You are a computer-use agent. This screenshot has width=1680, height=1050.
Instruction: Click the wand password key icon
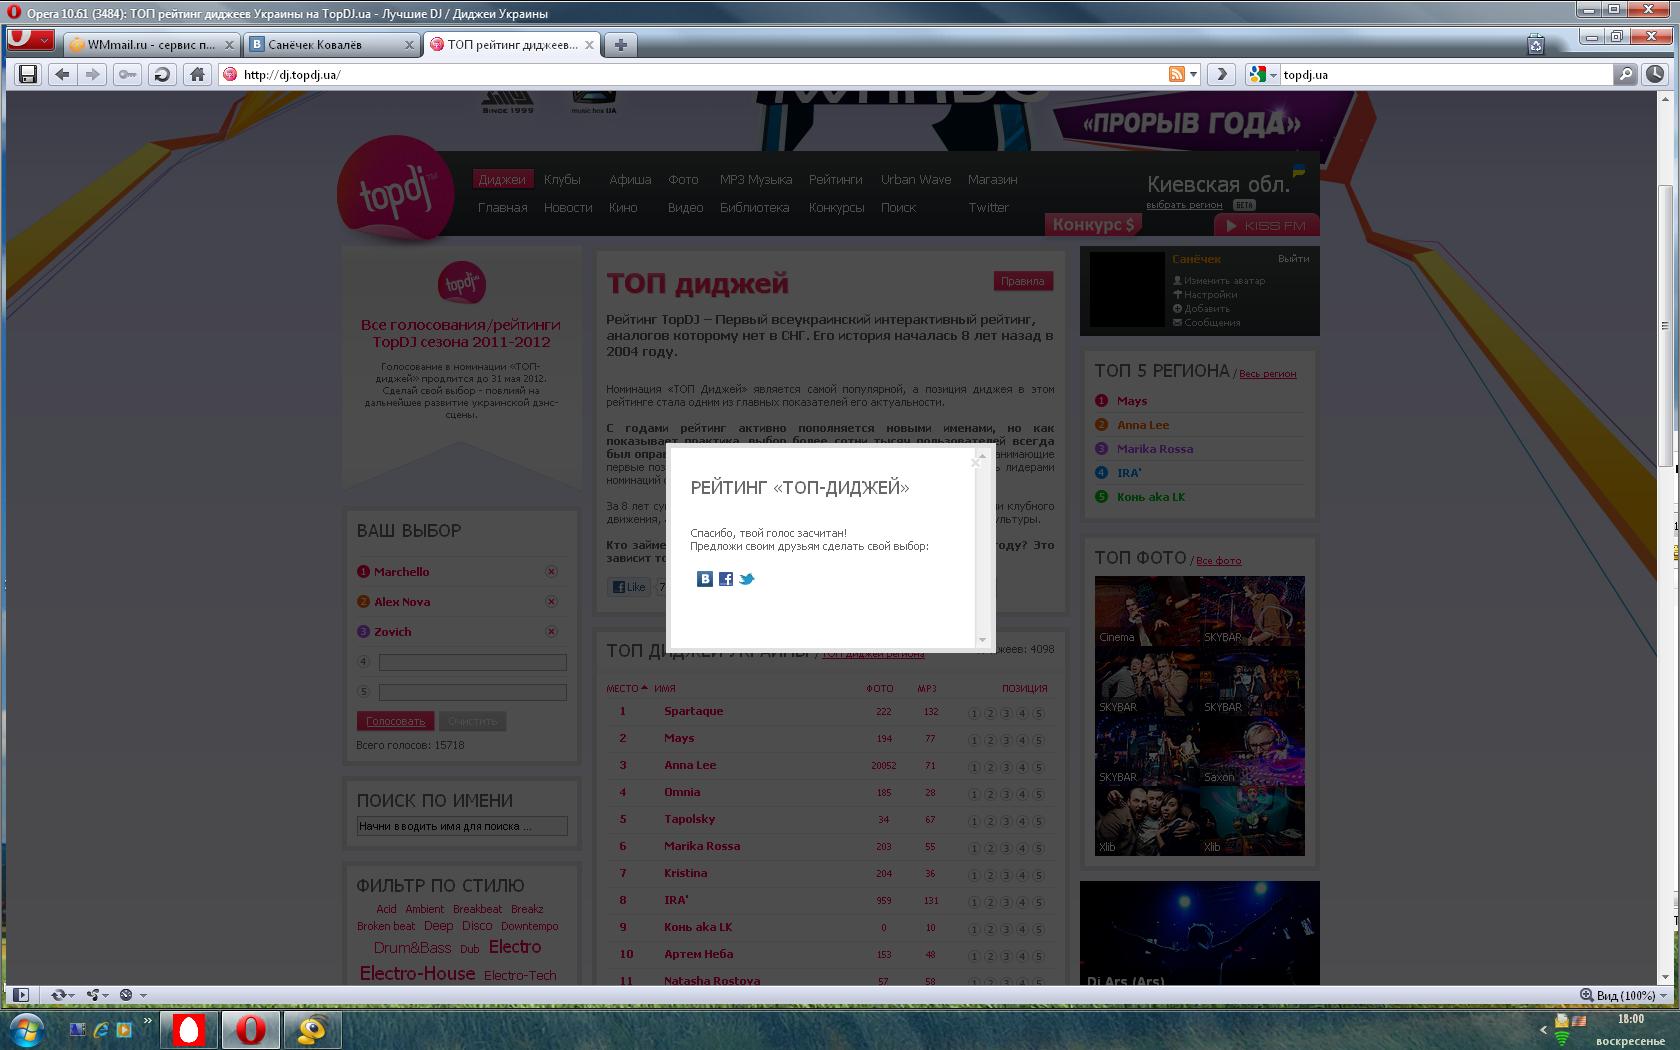[x=127, y=74]
